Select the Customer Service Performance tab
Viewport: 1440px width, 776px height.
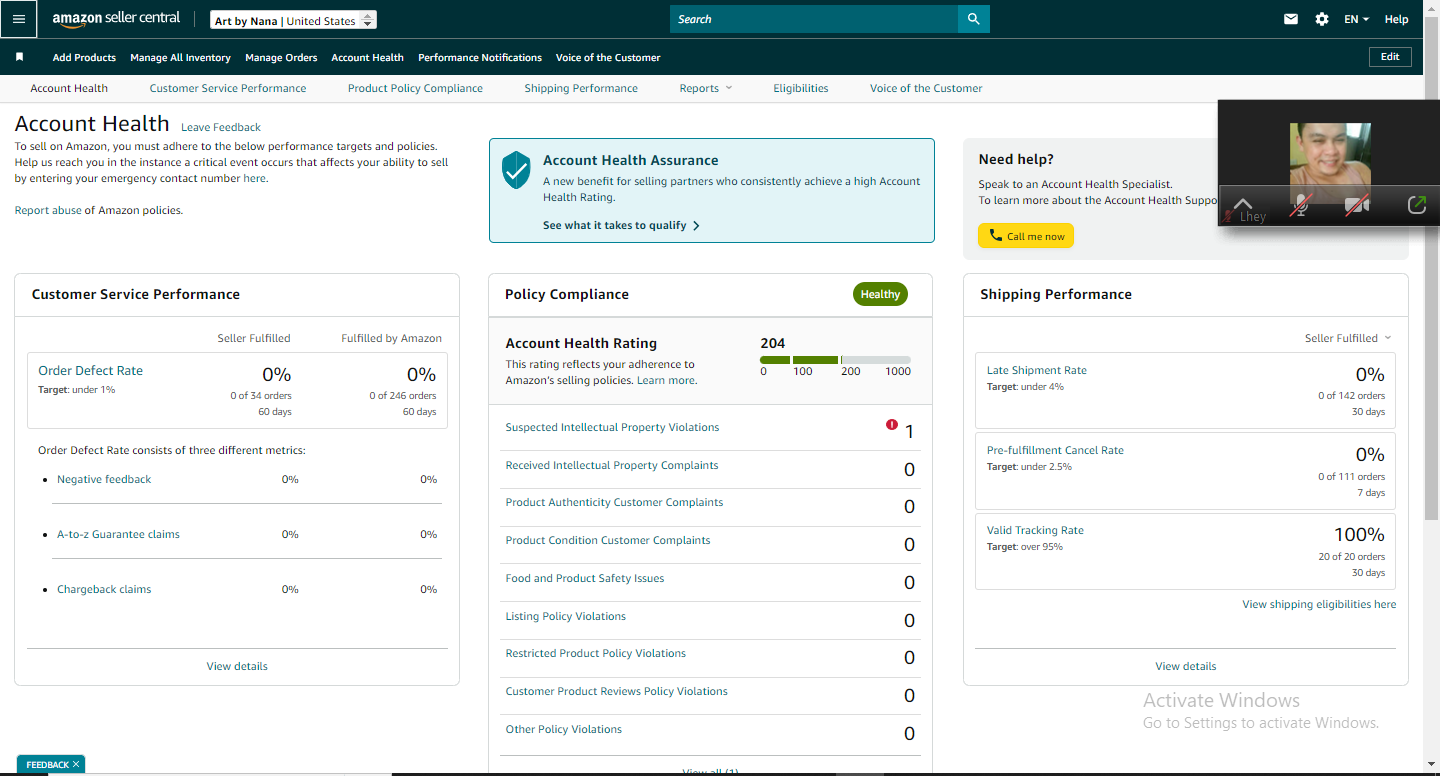point(228,88)
